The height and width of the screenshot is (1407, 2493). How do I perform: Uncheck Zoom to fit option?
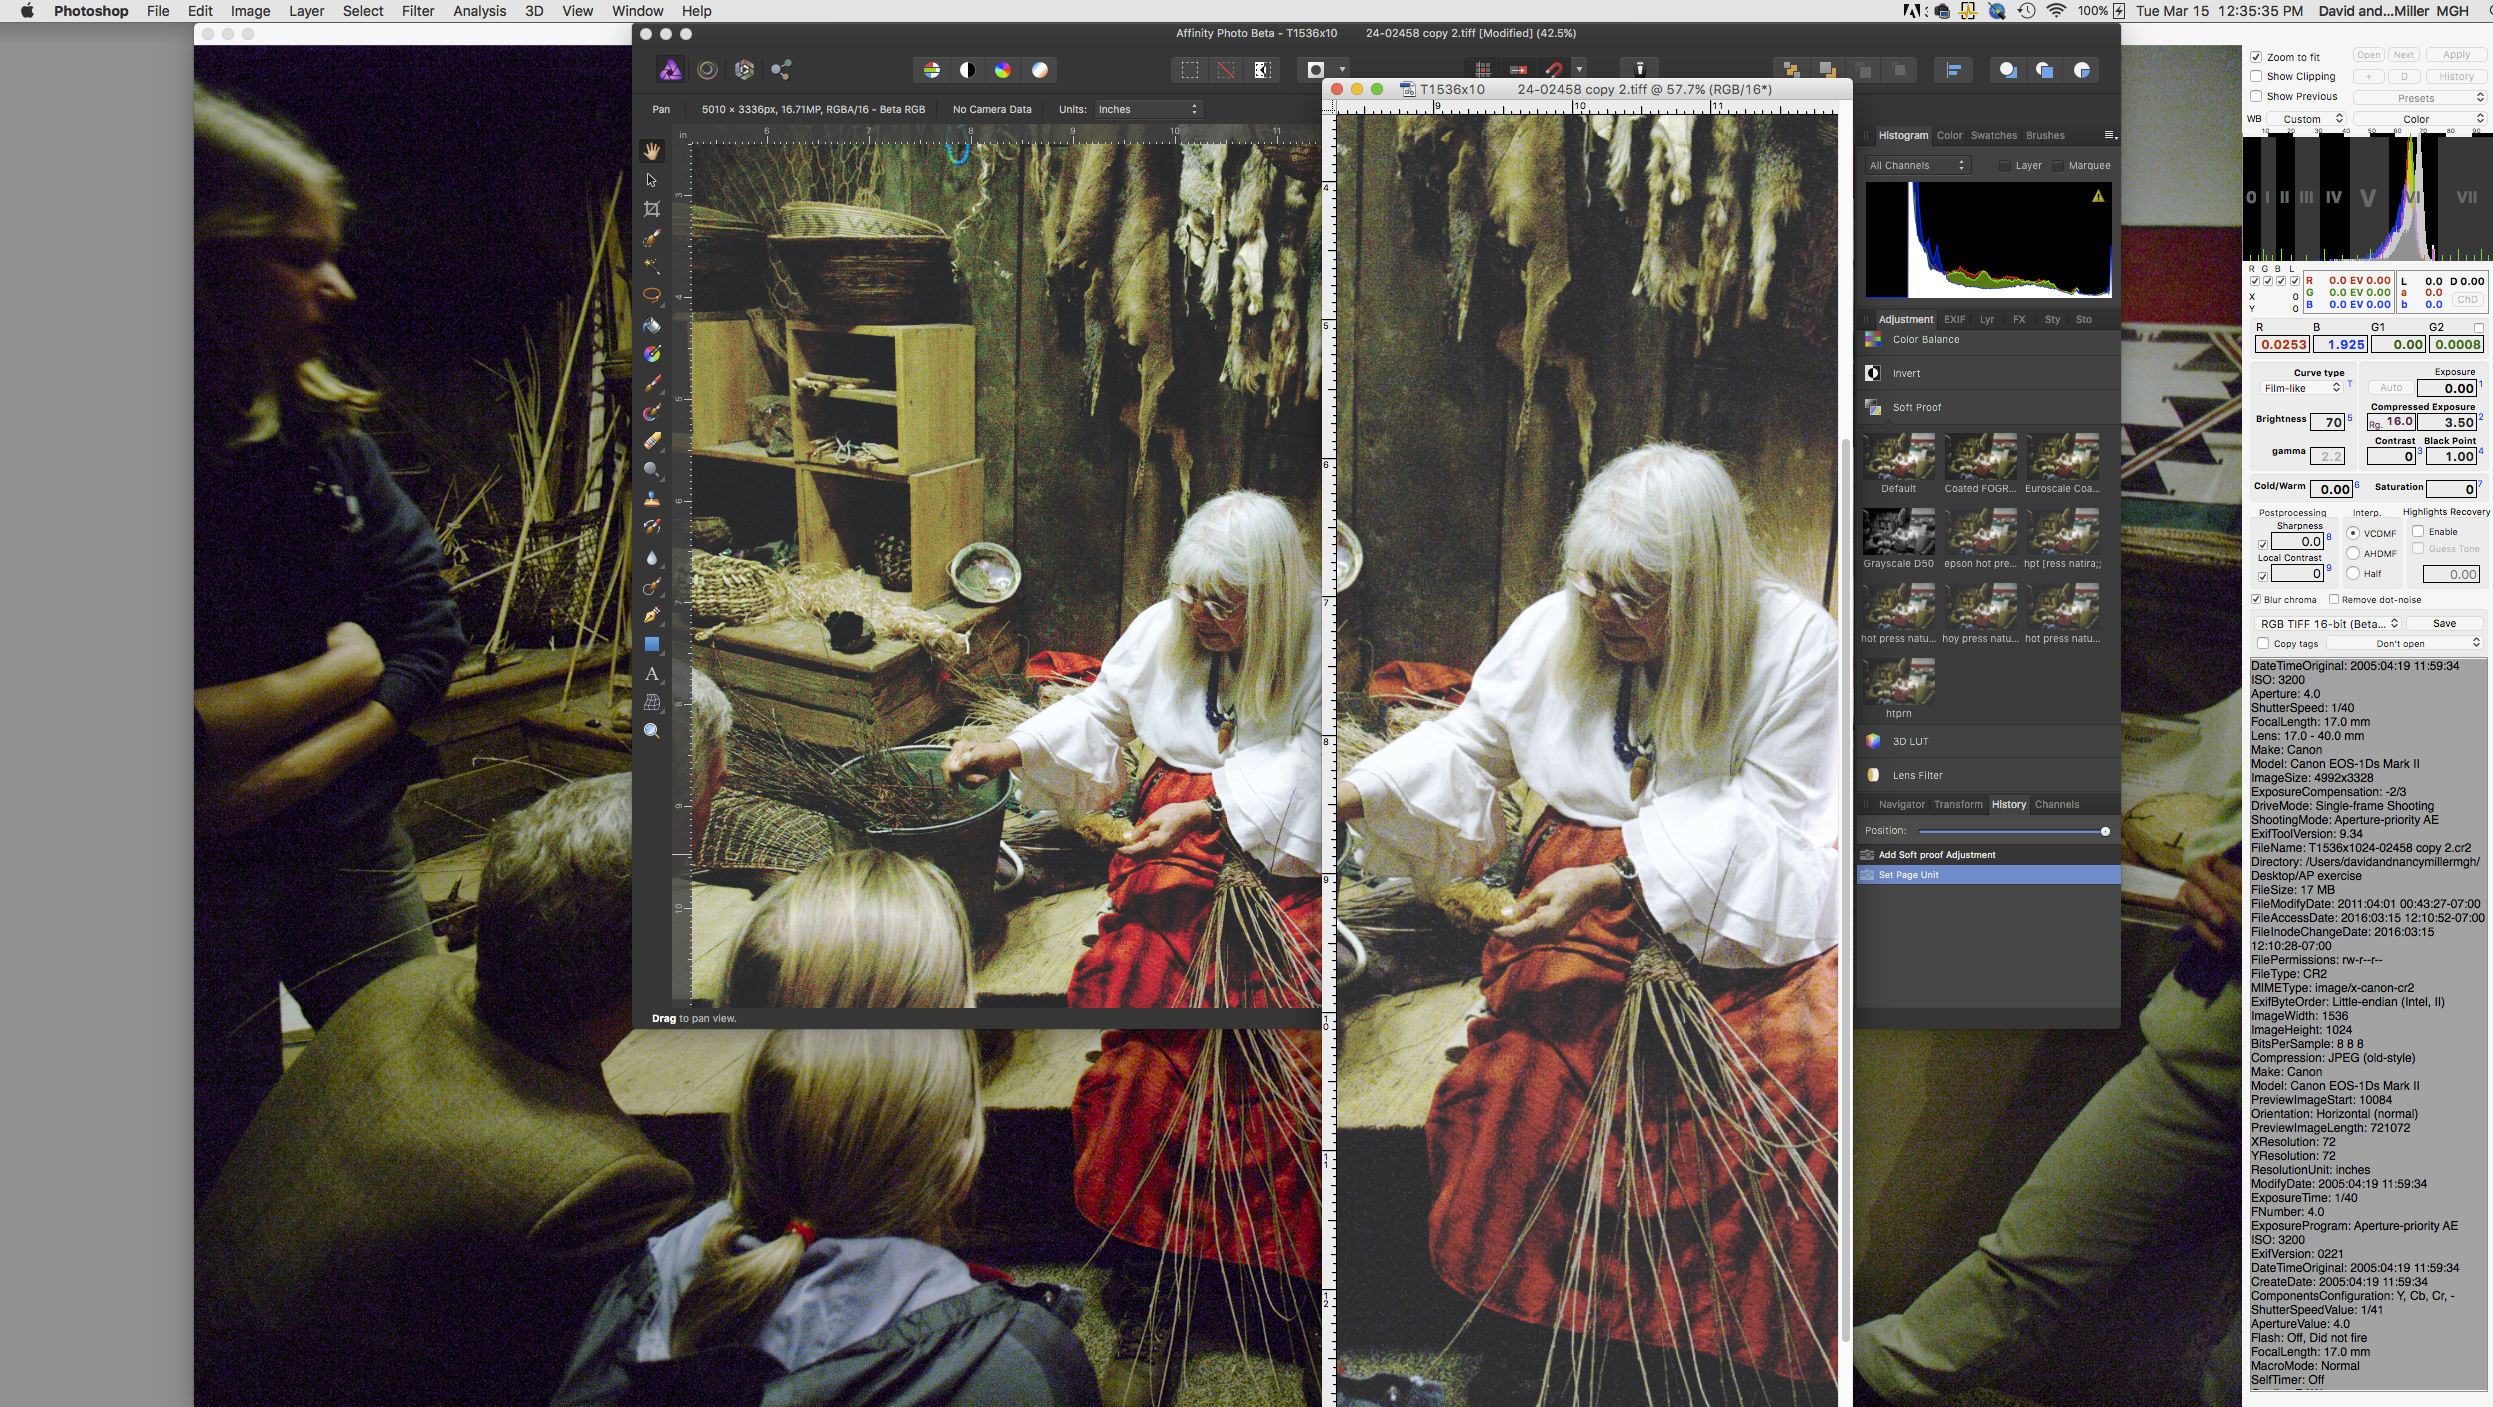(x=2256, y=57)
